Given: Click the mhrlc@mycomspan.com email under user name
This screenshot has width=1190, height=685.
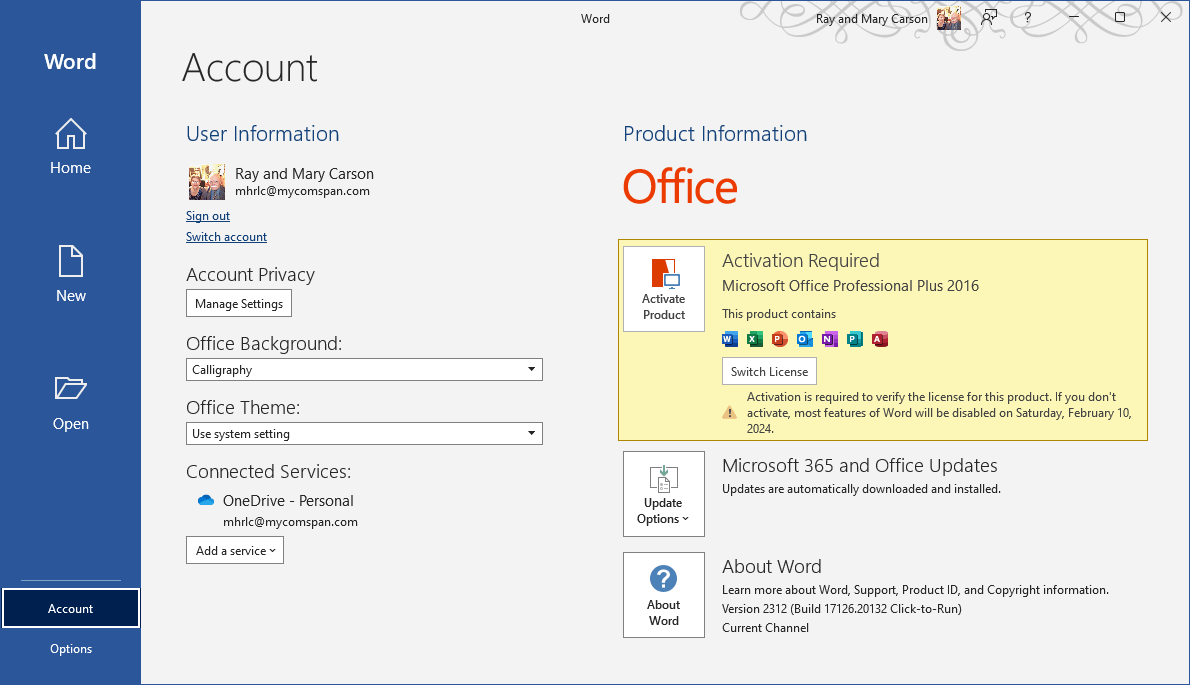Looking at the screenshot, I should click(302, 191).
